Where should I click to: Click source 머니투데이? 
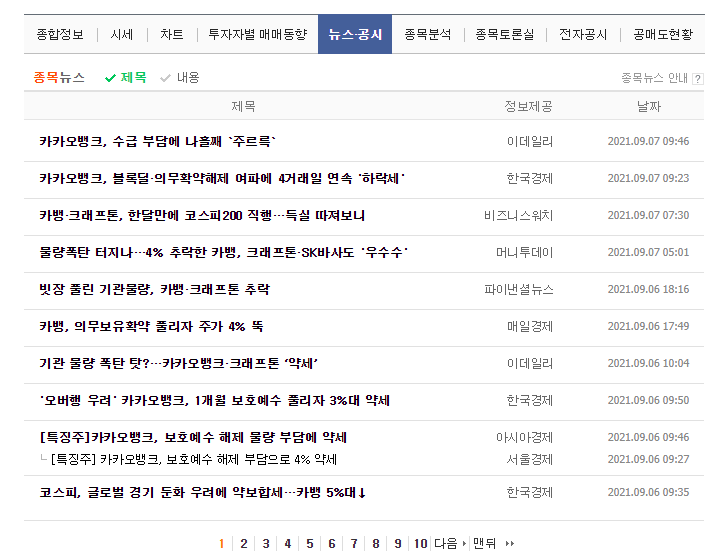point(524,252)
